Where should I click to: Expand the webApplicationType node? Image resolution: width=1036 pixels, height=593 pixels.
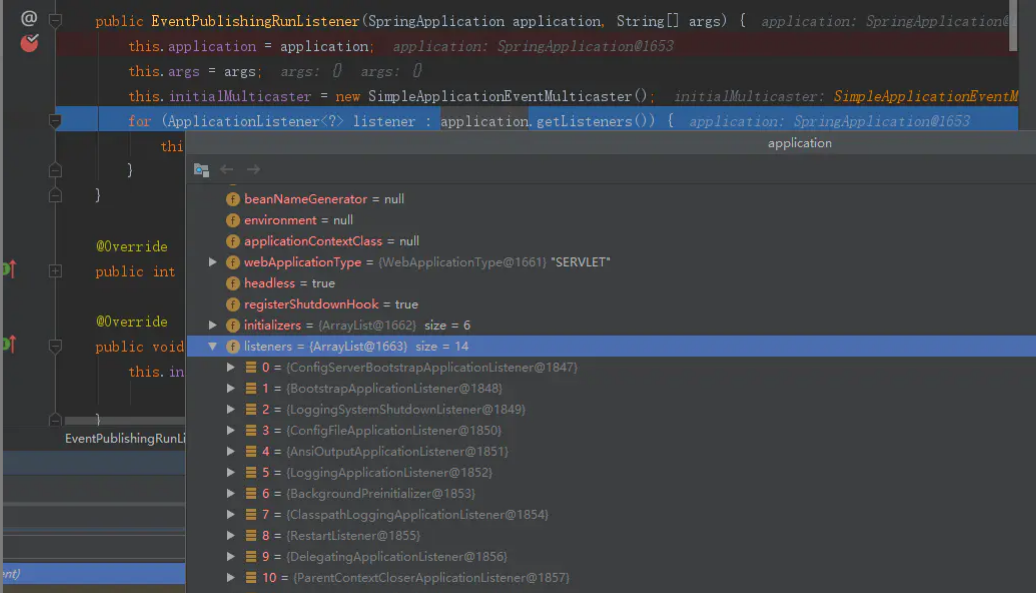[213, 262]
